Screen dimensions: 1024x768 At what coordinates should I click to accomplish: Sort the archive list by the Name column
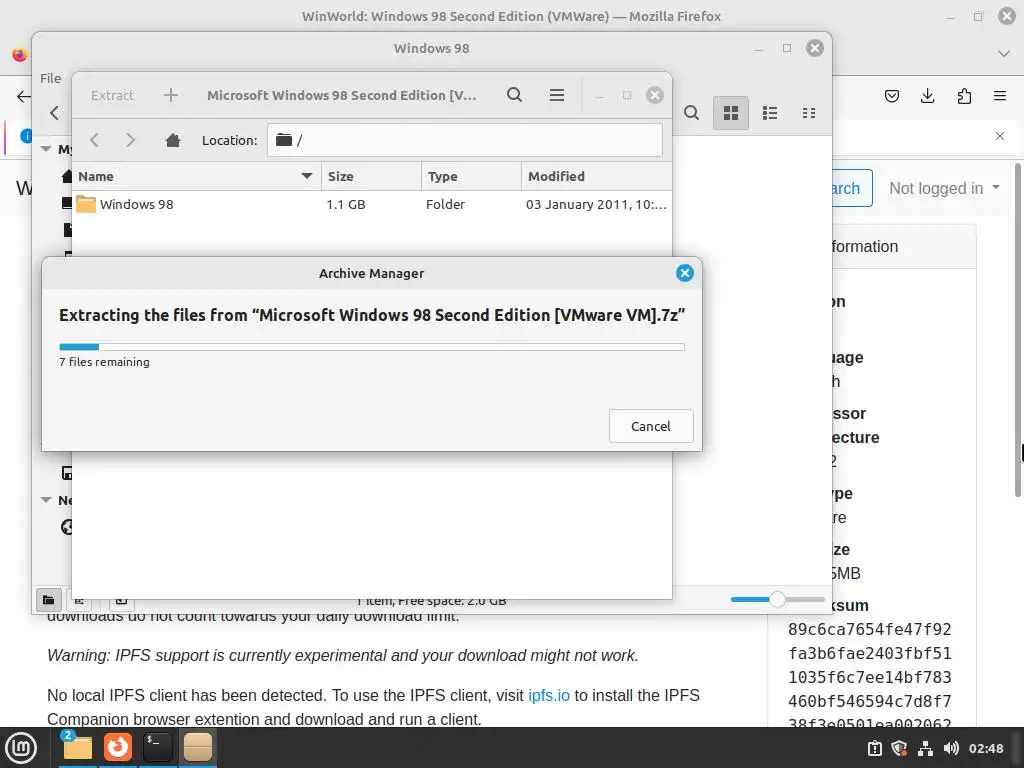tap(196, 176)
